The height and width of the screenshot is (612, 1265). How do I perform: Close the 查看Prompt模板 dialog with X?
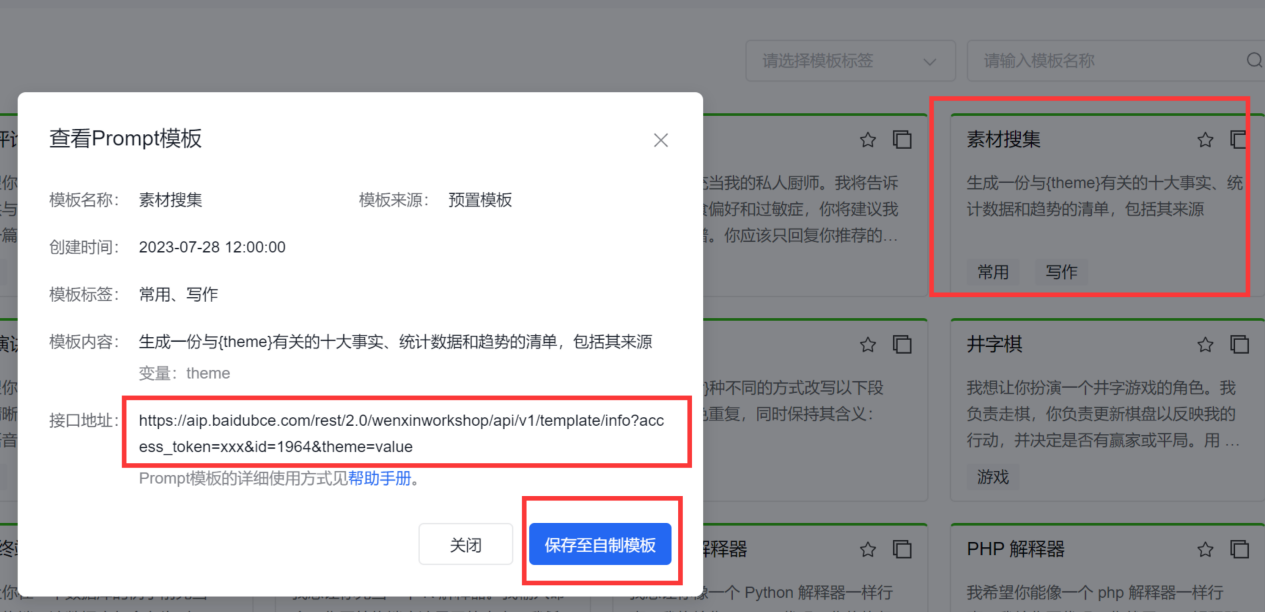661,141
